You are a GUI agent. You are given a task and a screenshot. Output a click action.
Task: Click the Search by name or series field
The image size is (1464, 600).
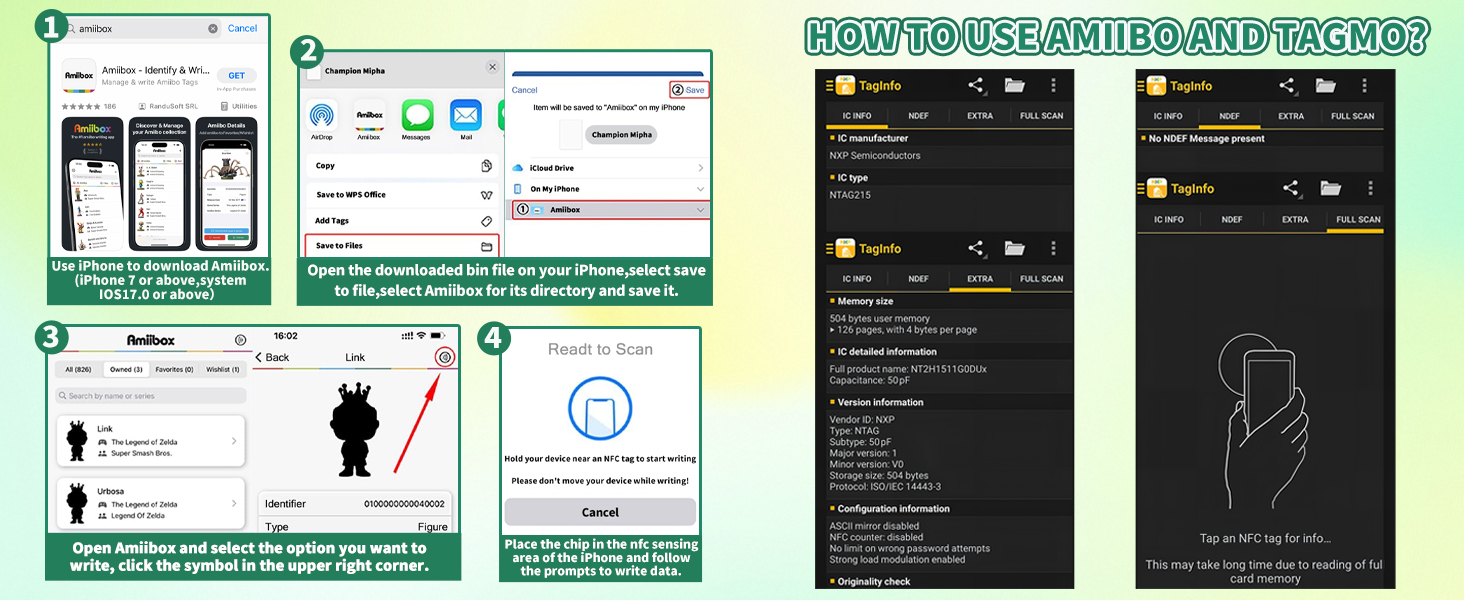pyautogui.click(x=151, y=396)
